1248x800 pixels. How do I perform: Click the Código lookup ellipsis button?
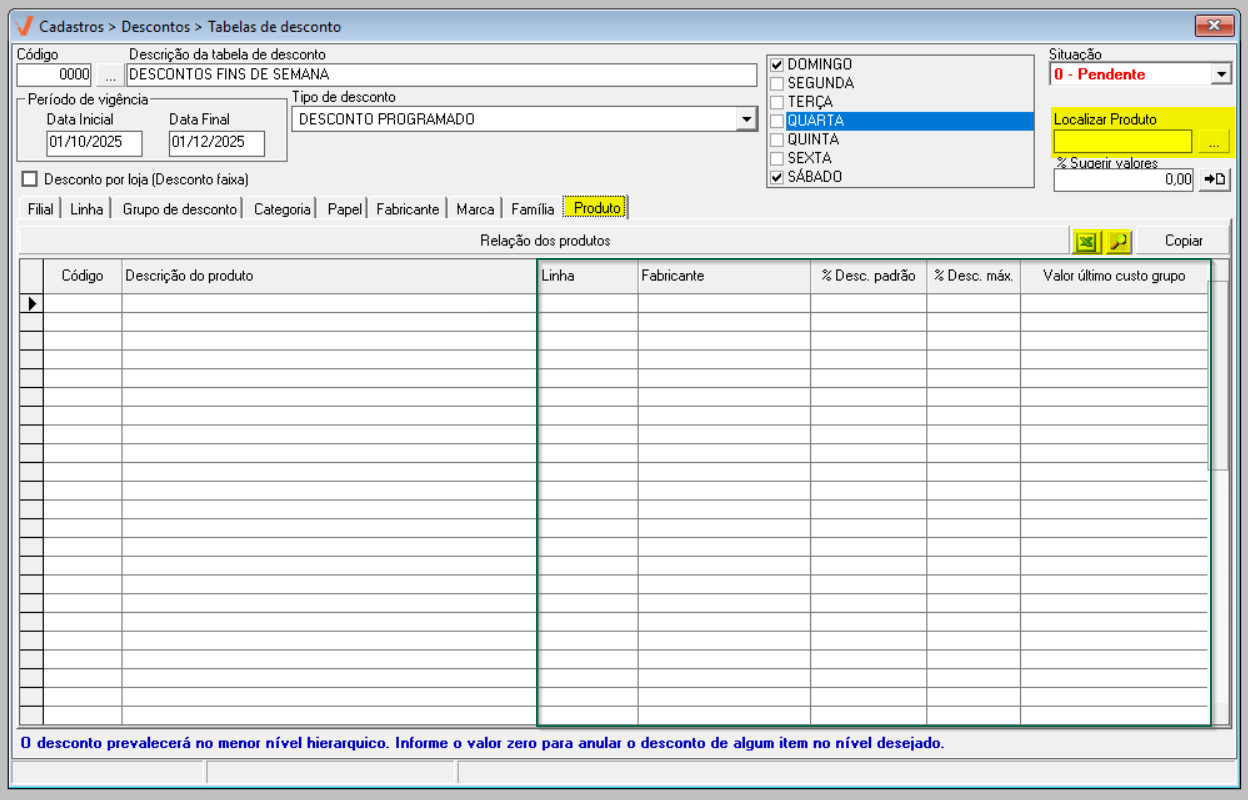click(x=110, y=75)
